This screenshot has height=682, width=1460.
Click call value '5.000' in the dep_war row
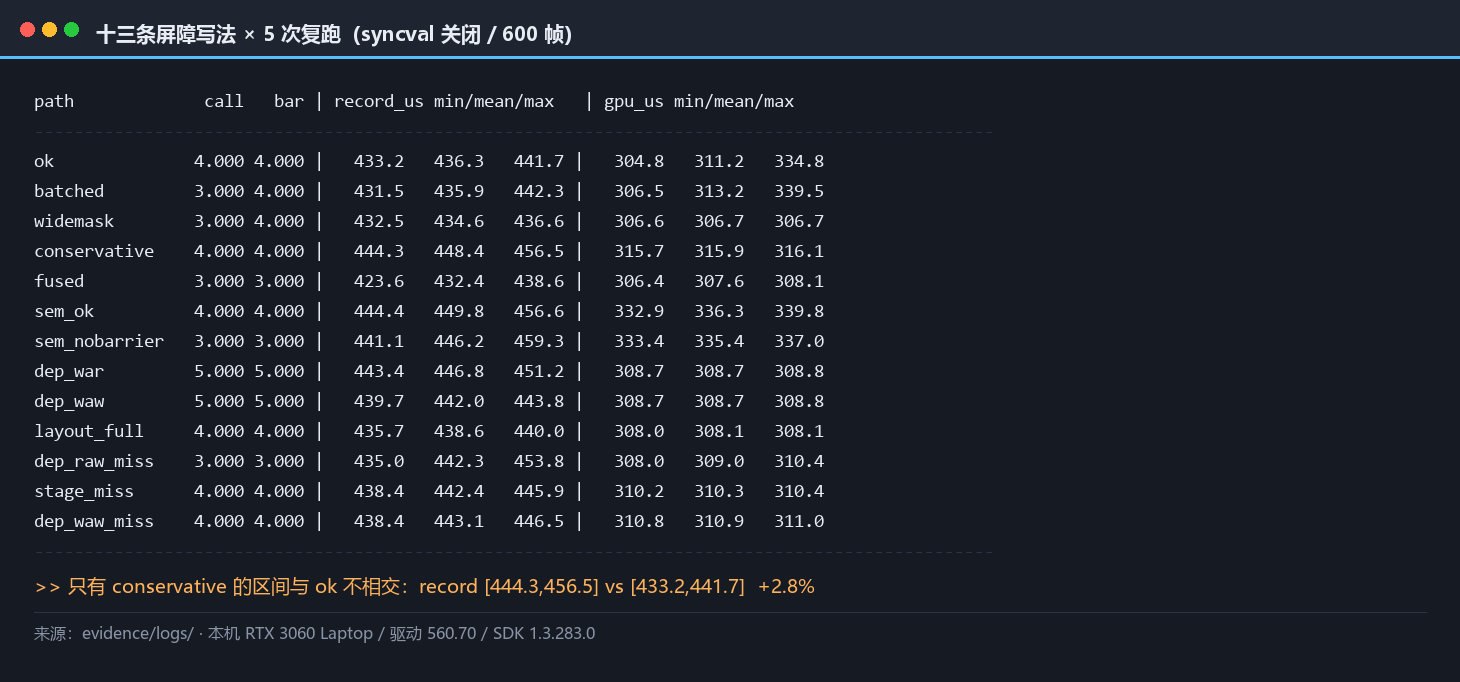coord(219,371)
